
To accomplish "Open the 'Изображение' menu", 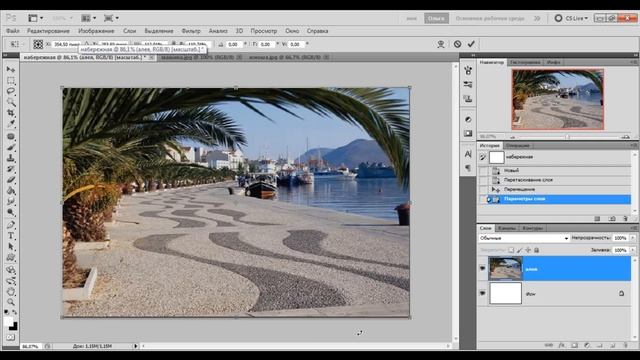I will (96, 31).
